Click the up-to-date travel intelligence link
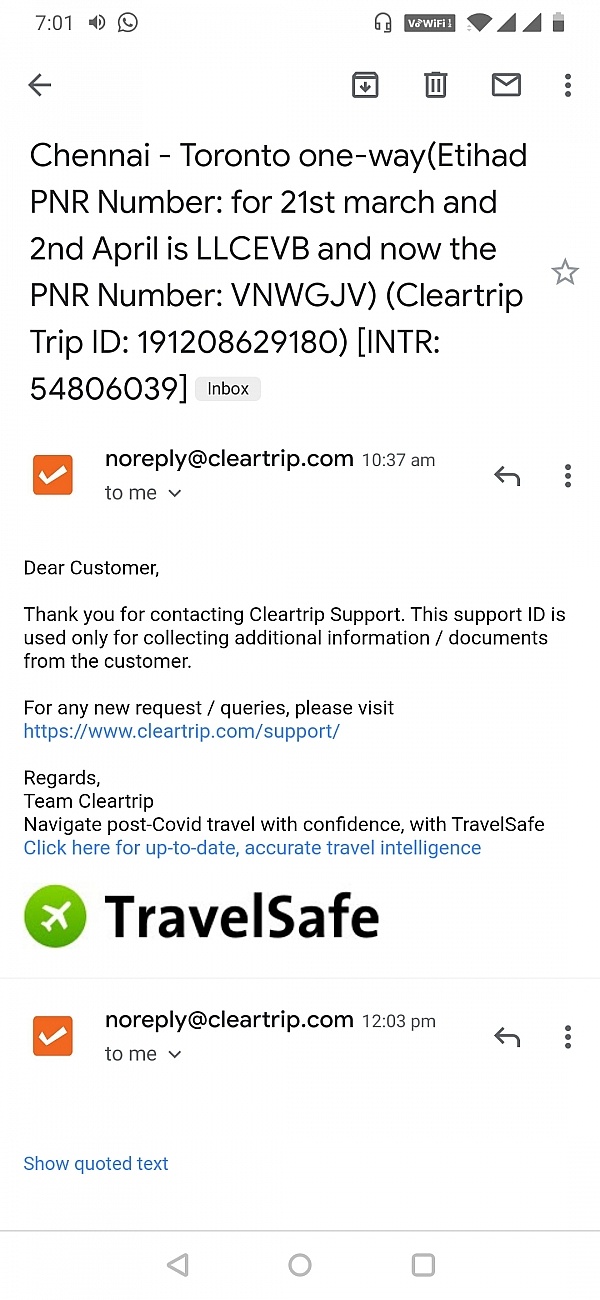 coord(252,848)
